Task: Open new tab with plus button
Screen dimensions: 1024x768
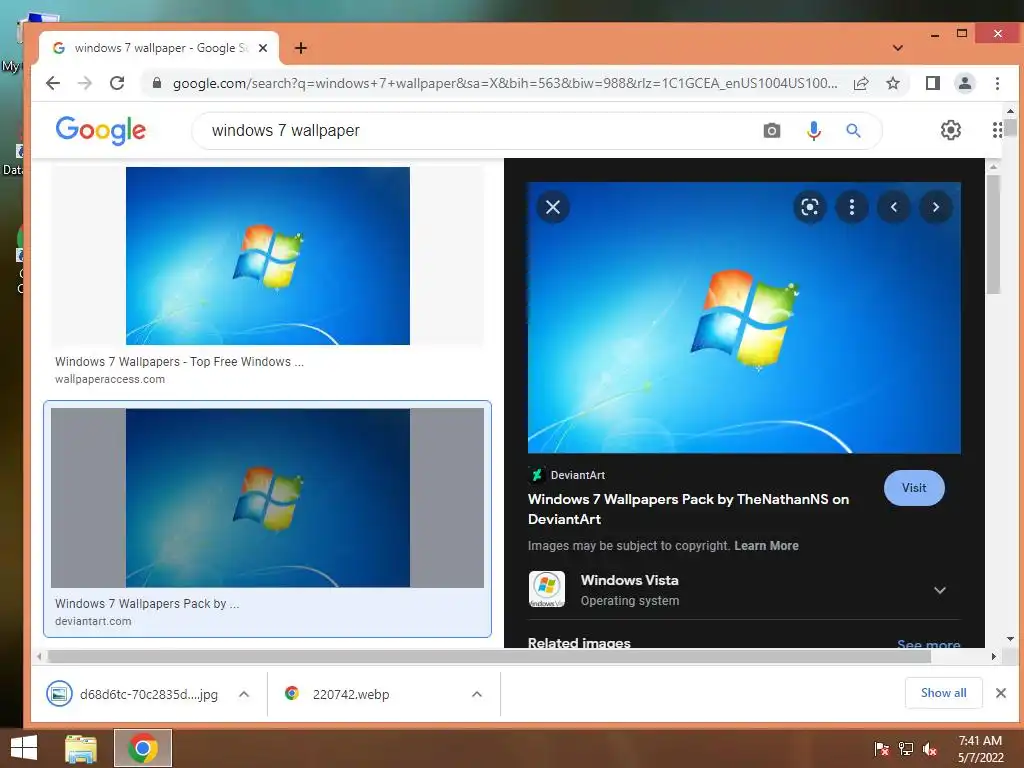Action: tap(300, 48)
